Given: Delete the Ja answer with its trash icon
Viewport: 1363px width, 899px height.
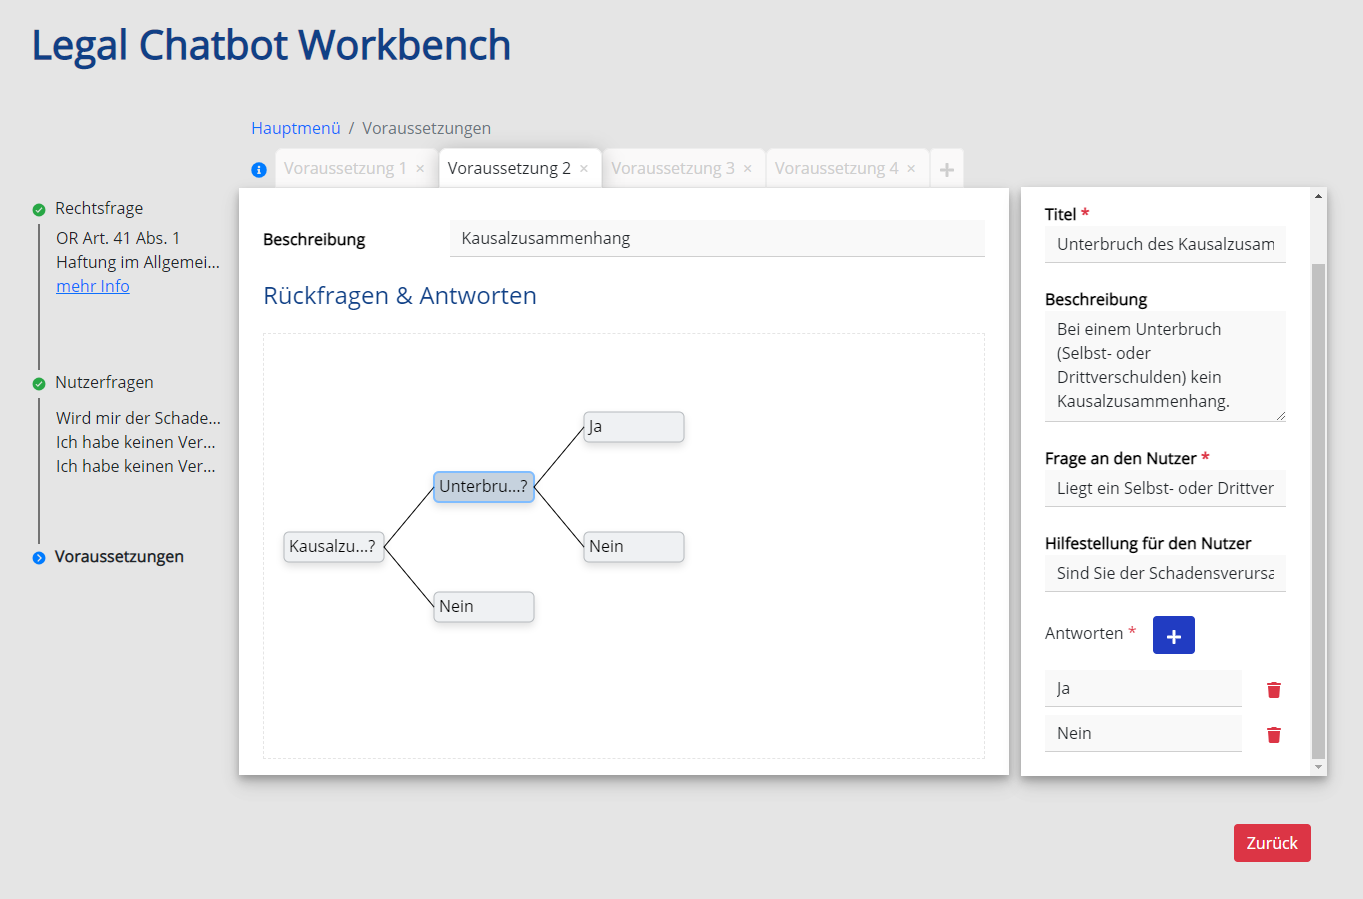Looking at the screenshot, I should (1274, 690).
